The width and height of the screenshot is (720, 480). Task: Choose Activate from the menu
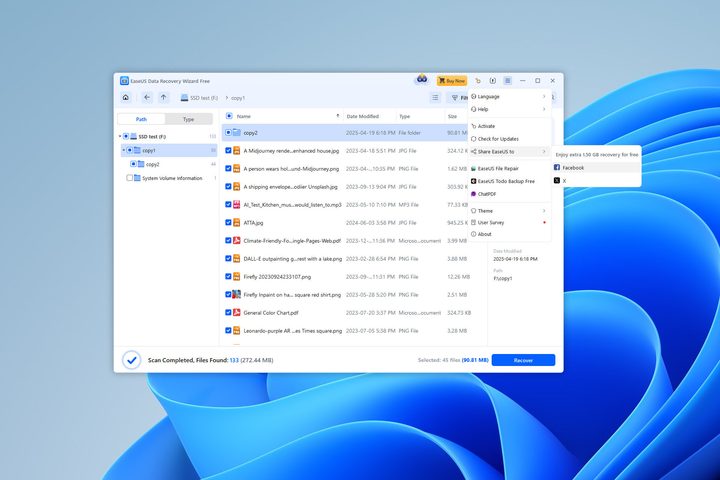click(x=509, y=126)
